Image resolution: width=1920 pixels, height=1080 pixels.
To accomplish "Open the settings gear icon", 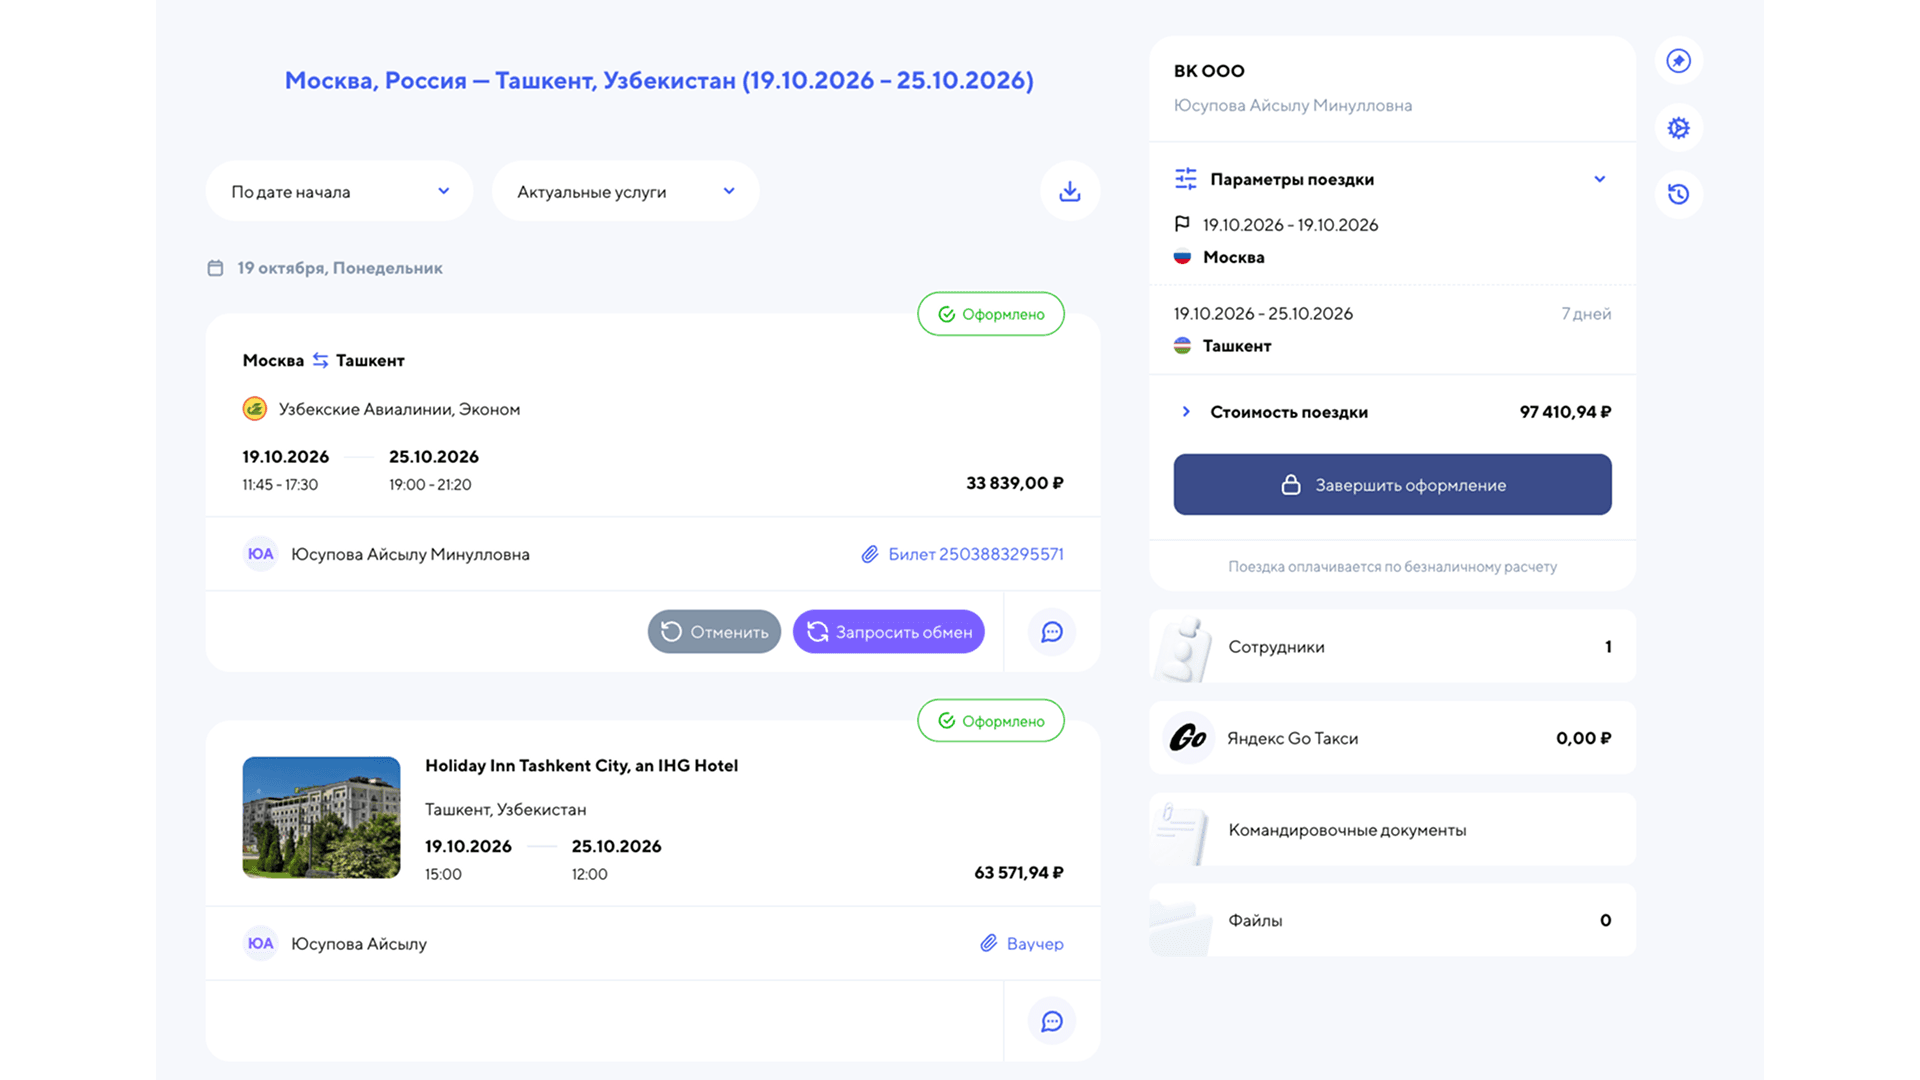I will [x=1678, y=128].
